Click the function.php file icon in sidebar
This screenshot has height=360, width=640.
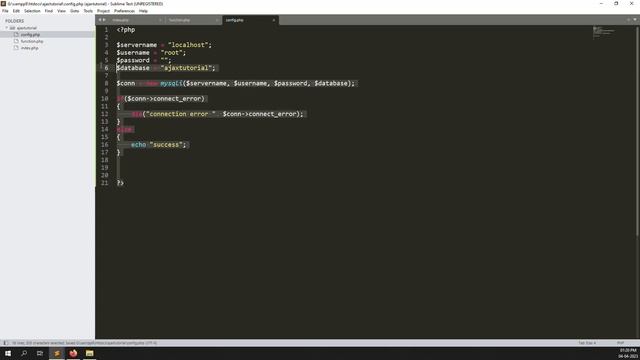click(16, 41)
